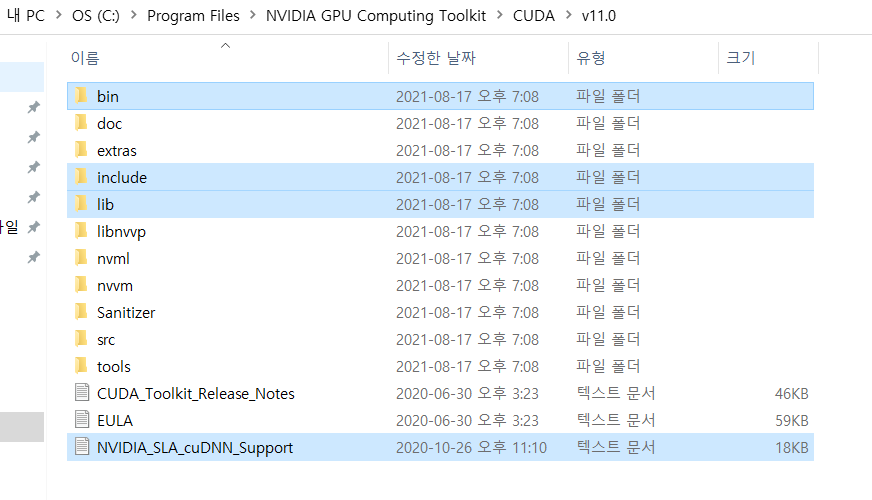Select the include folder icon

tap(81, 177)
